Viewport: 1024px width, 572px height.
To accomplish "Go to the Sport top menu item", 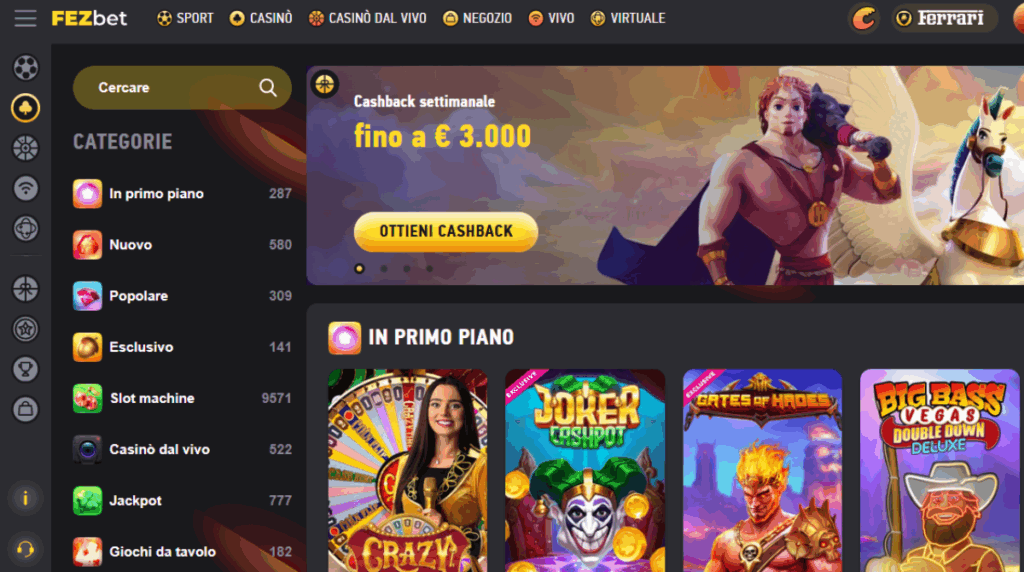I will [185, 18].
